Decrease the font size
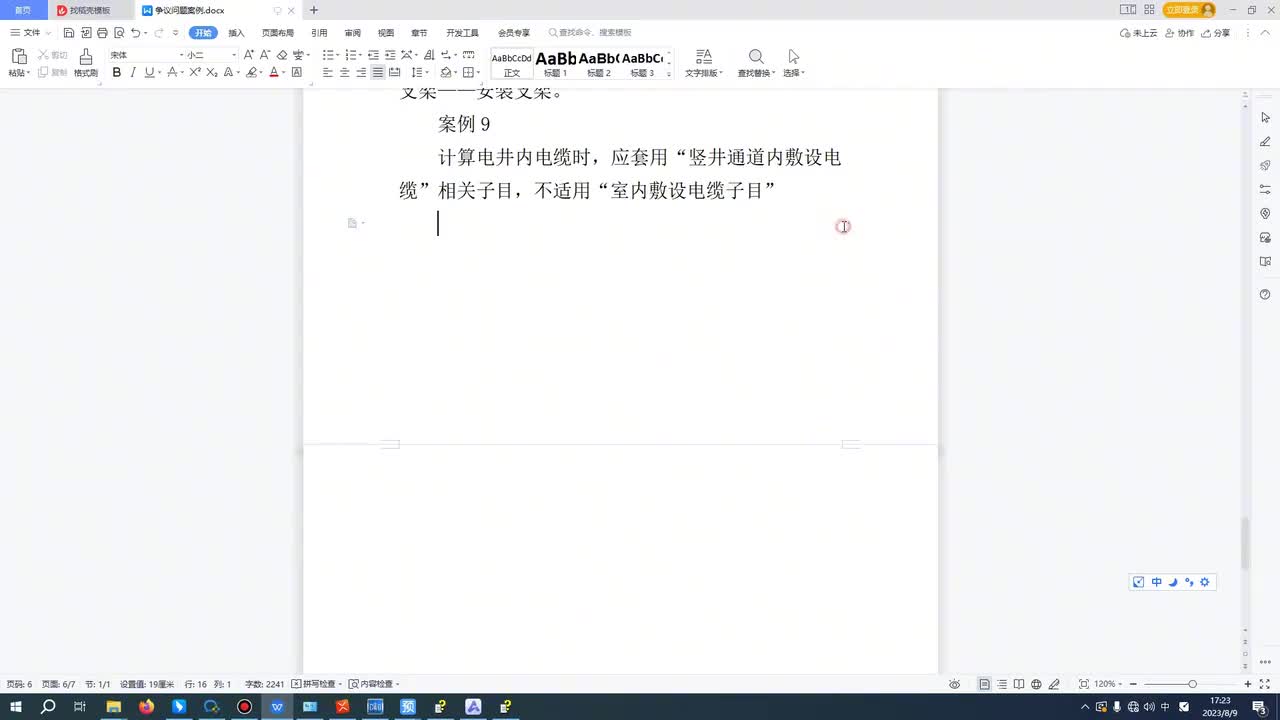Screen dimensions: 1280x720 (x=264, y=55)
